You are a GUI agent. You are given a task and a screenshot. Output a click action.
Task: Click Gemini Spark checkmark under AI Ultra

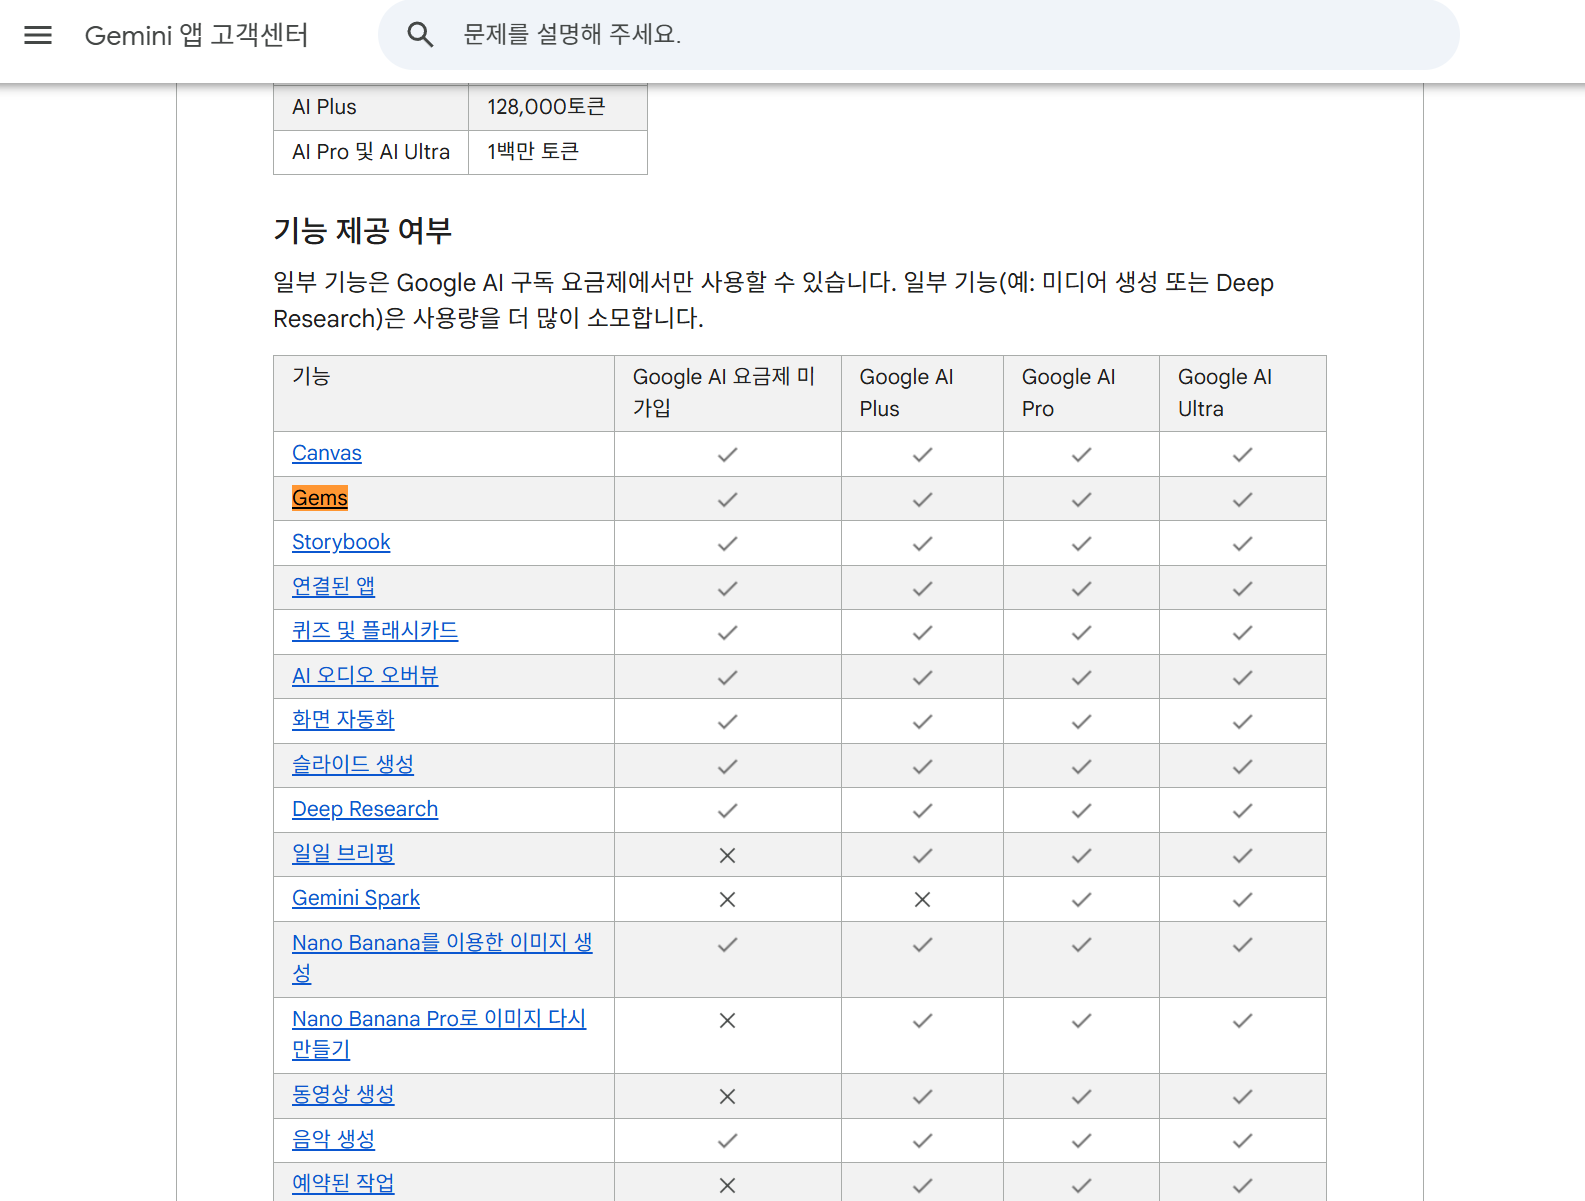[1242, 900]
